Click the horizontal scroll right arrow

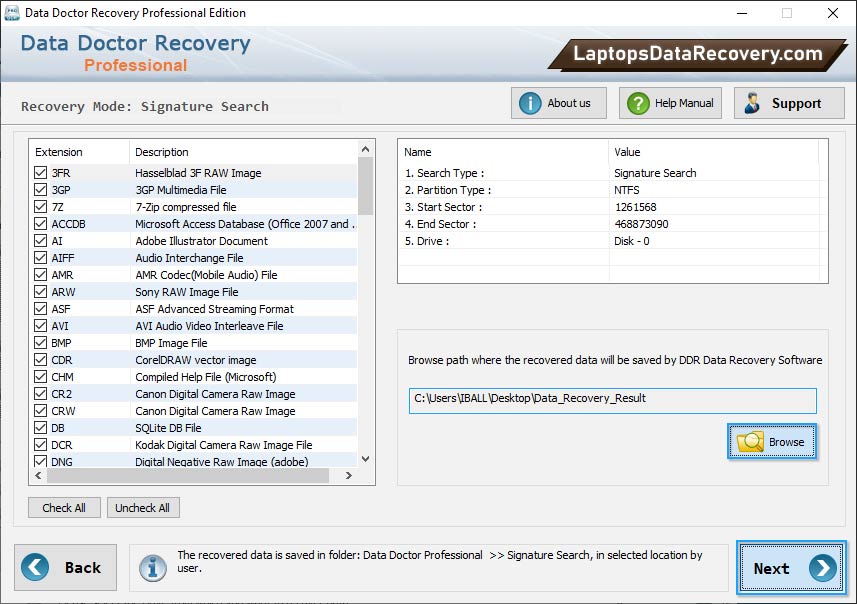[349, 476]
